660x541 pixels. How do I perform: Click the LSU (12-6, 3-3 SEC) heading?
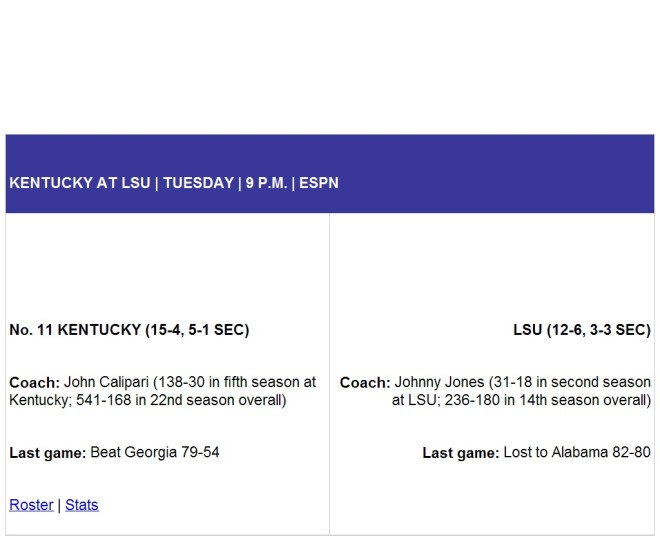(582, 330)
